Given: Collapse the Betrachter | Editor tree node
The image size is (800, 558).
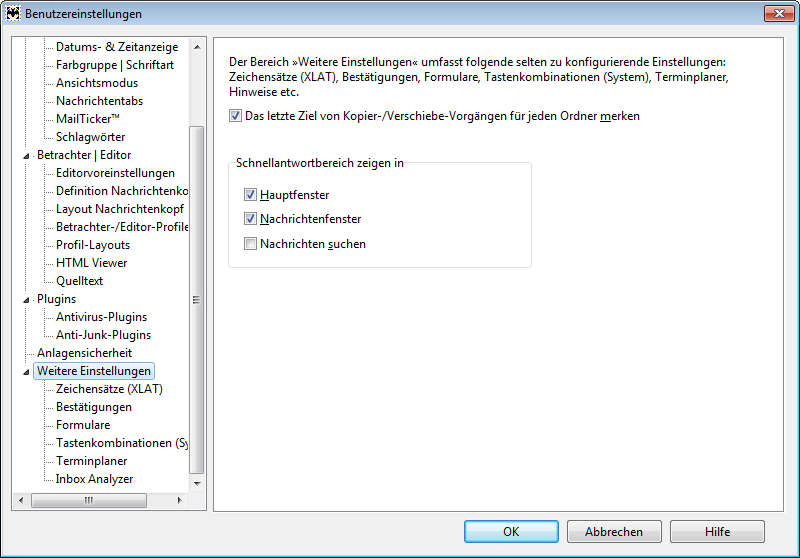Looking at the screenshot, I should point(27,156).
